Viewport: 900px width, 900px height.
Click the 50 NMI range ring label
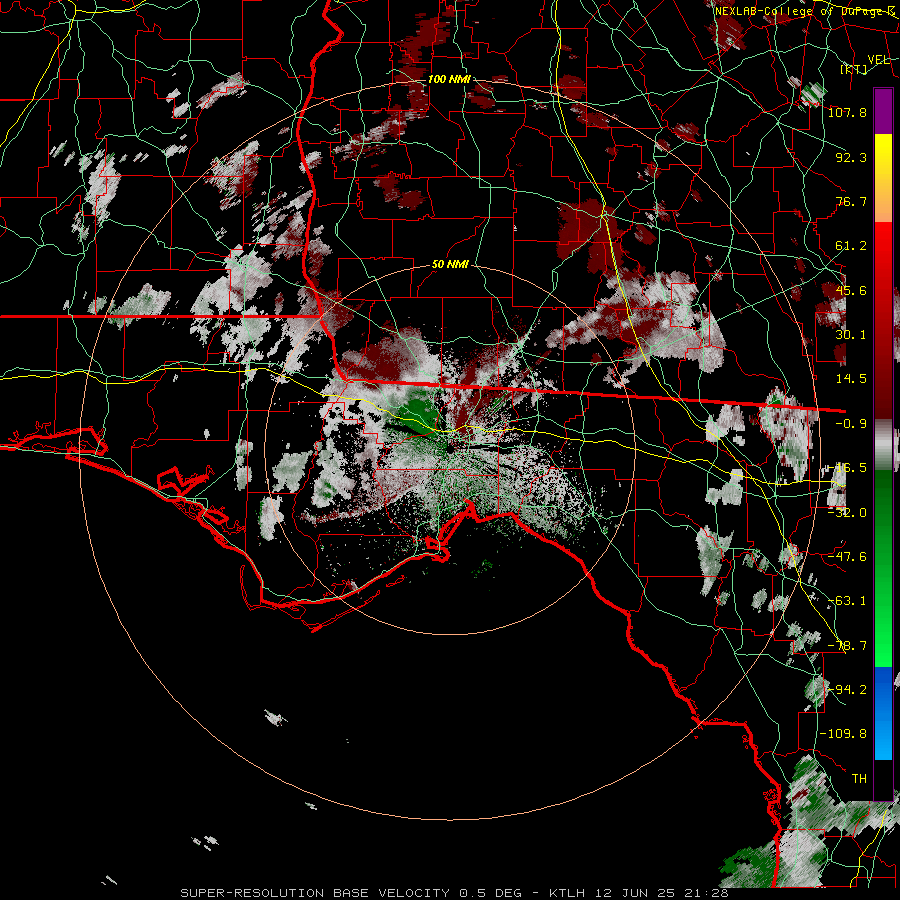(450, 265)
